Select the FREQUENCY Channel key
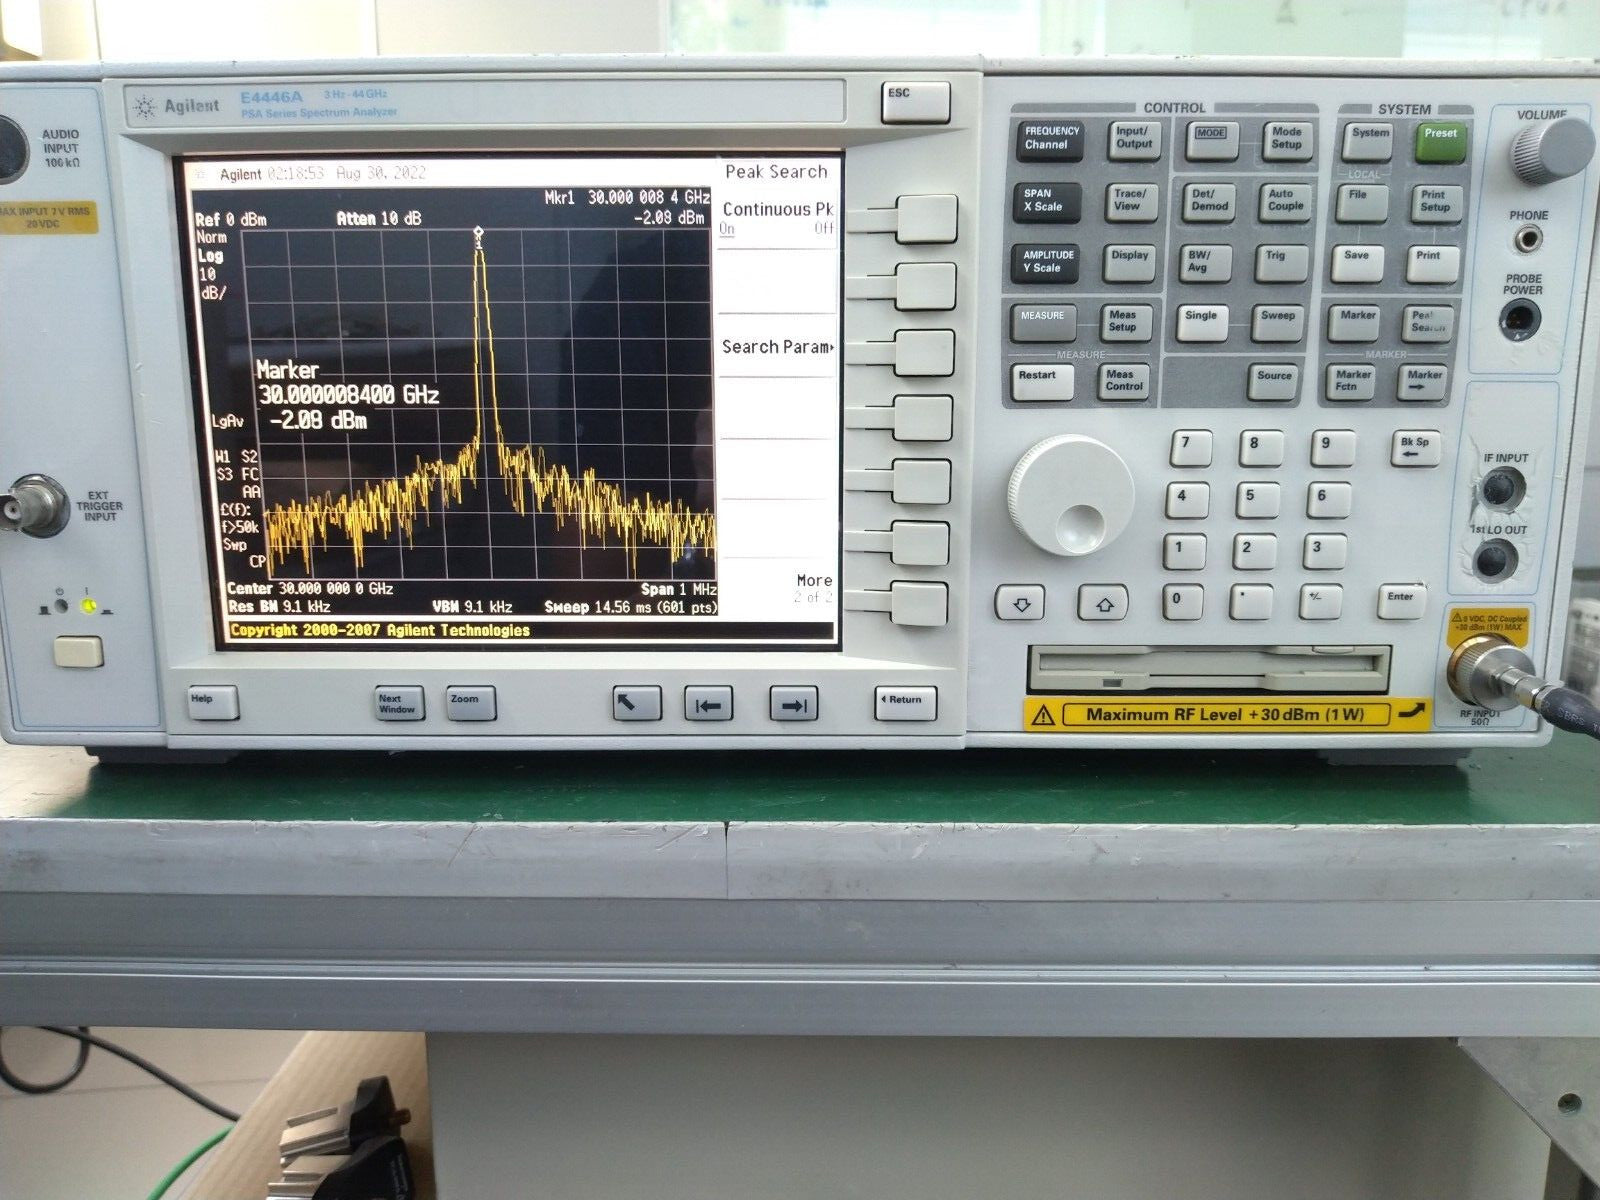This screenshot has height=1200, width=1600. tap(1051, 141)
